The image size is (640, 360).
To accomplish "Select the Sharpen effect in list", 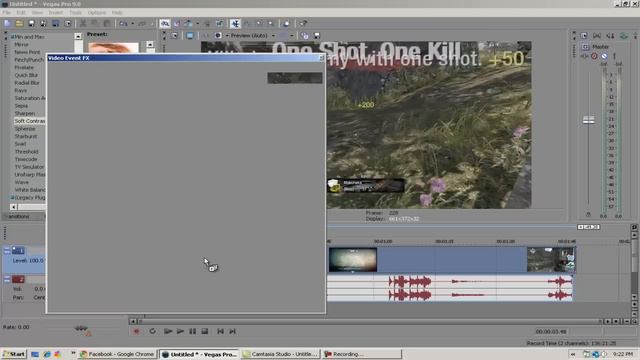I will tap(24, 113).
